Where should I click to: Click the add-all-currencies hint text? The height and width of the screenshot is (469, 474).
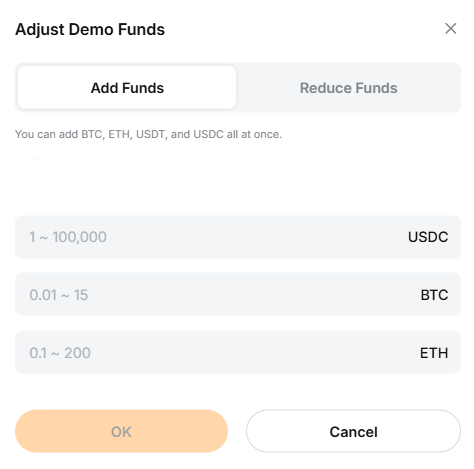point(148,134)
